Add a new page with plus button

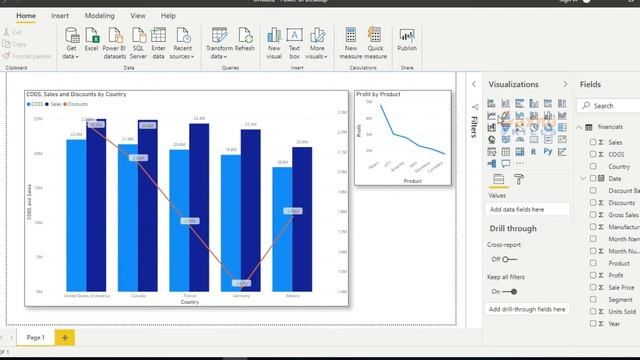click(65, 338)
